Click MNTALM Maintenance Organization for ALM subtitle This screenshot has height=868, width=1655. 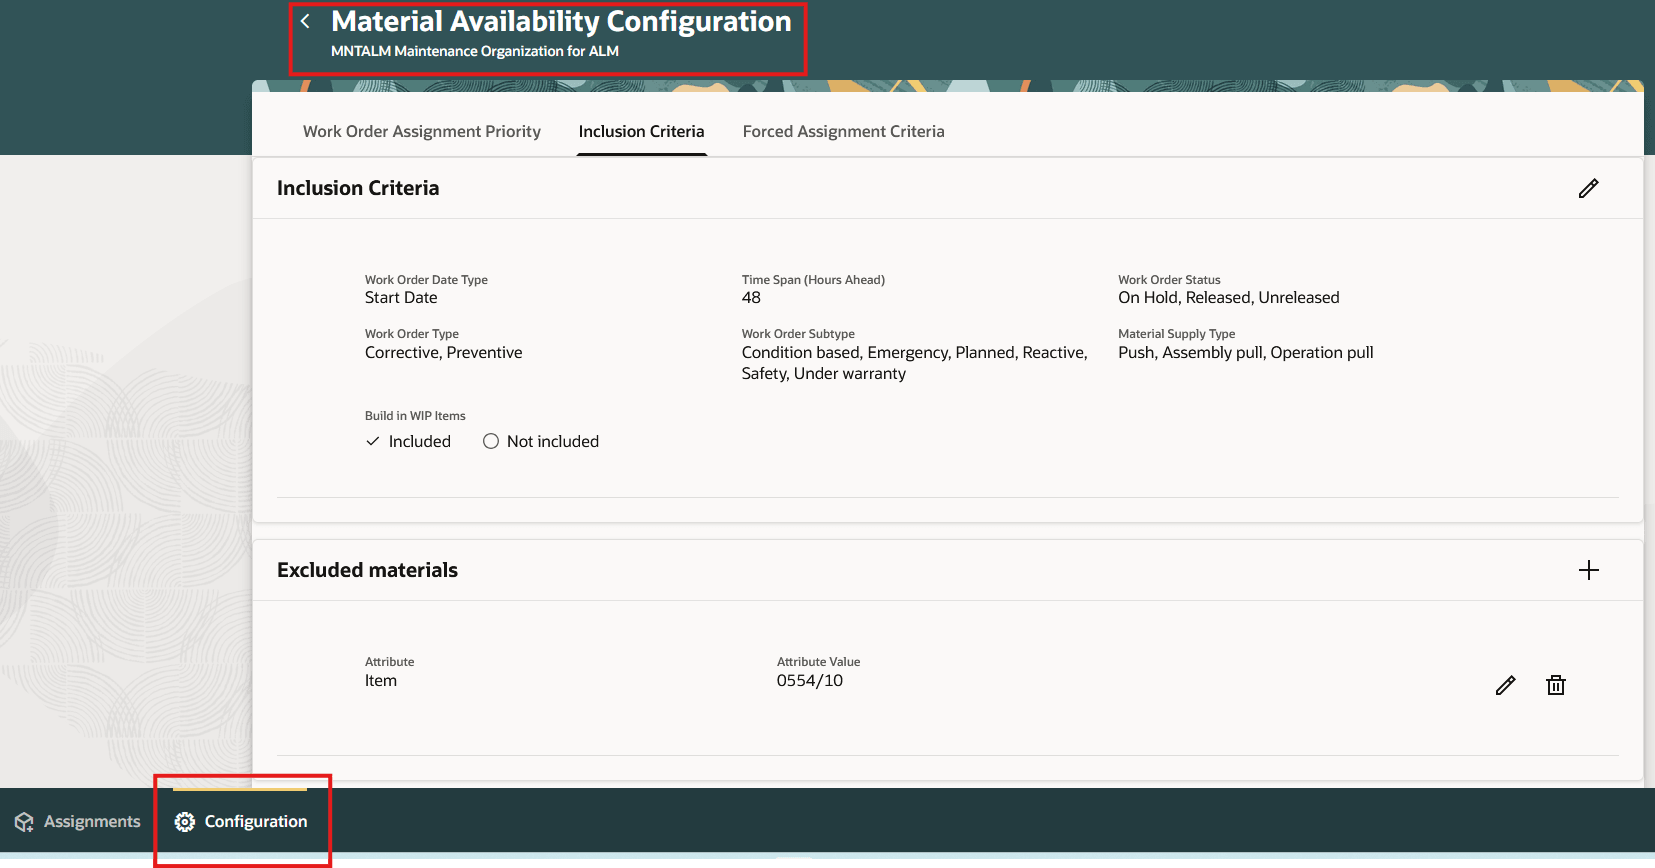(x=475, y=51)
